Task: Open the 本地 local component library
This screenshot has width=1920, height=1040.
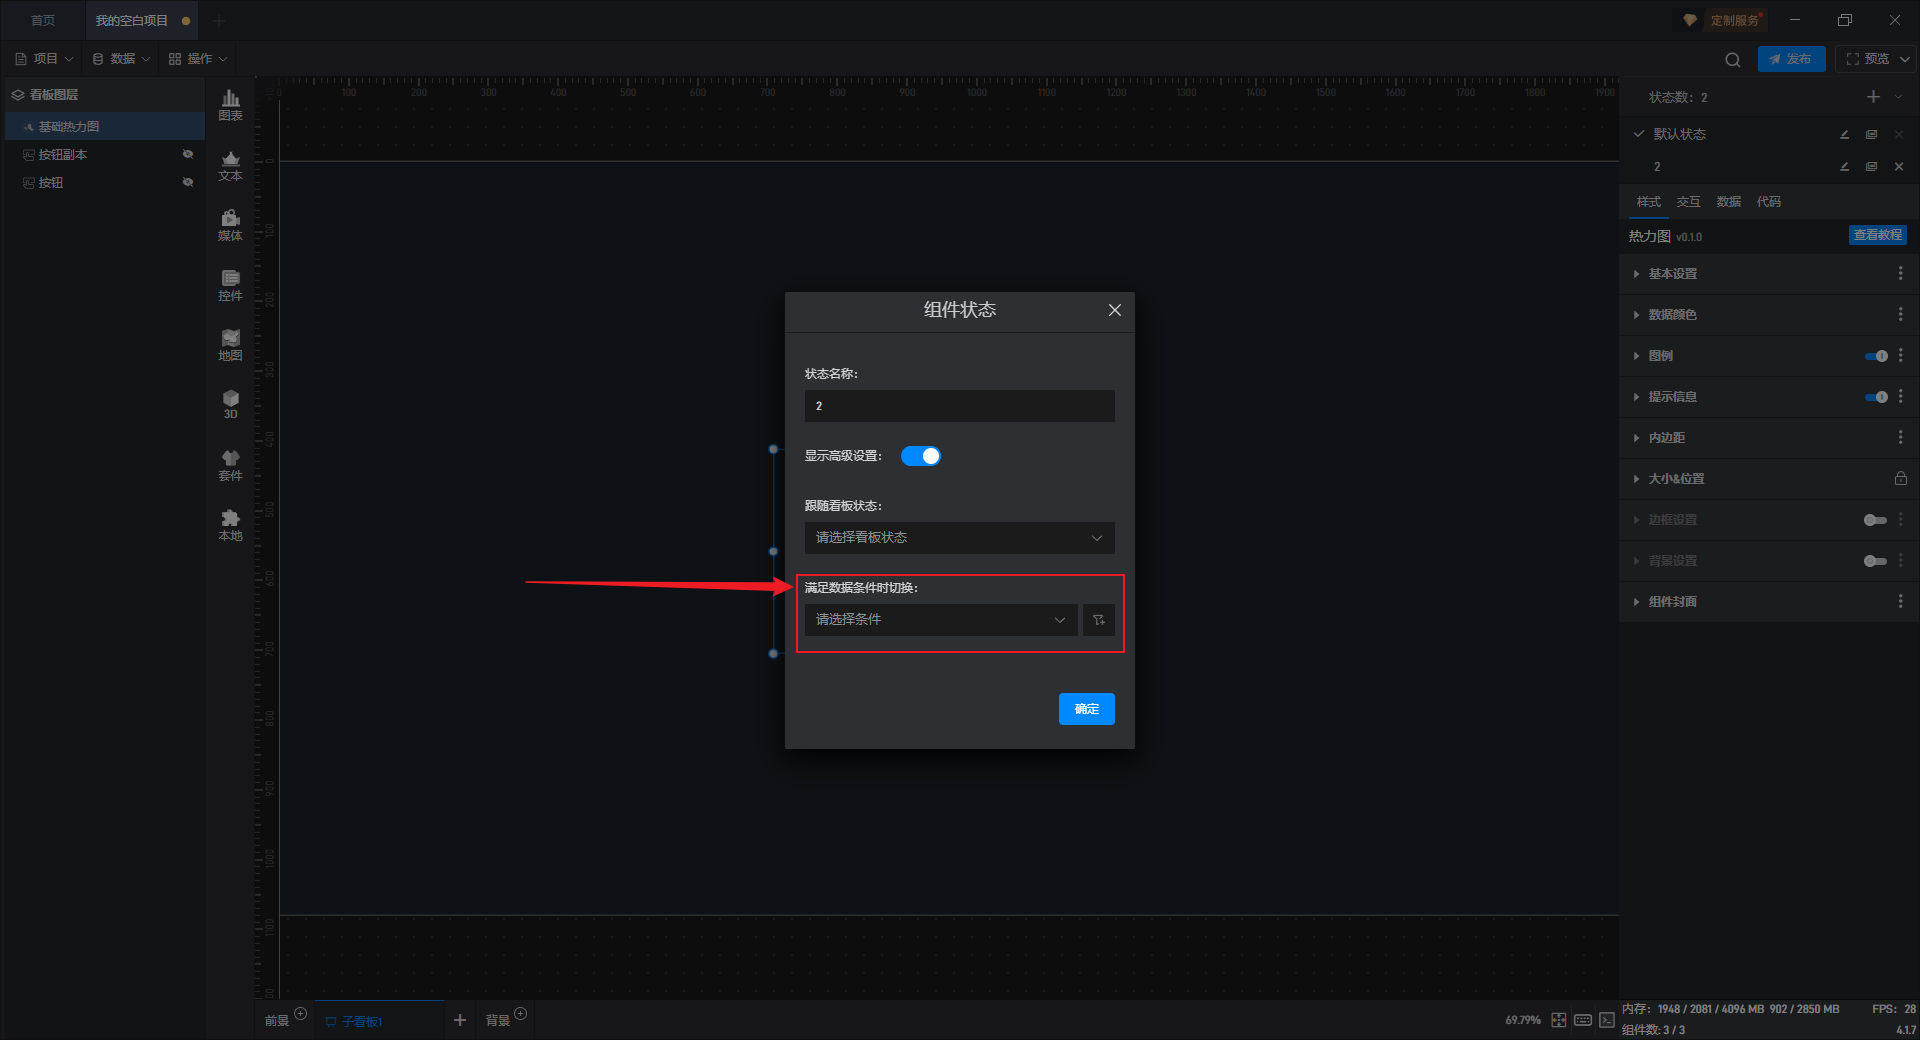Action: click(230, 525)
